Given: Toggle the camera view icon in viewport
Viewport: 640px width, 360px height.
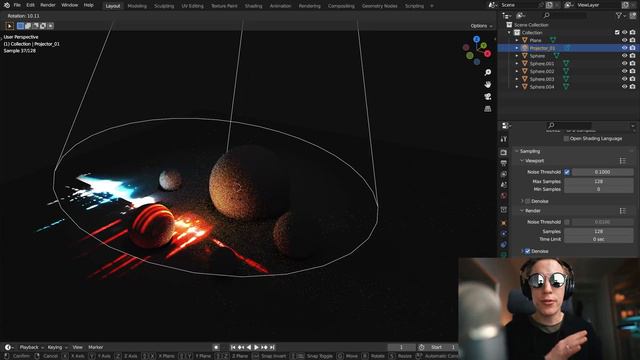Looking at the screenshot, I should pos(488,97).
